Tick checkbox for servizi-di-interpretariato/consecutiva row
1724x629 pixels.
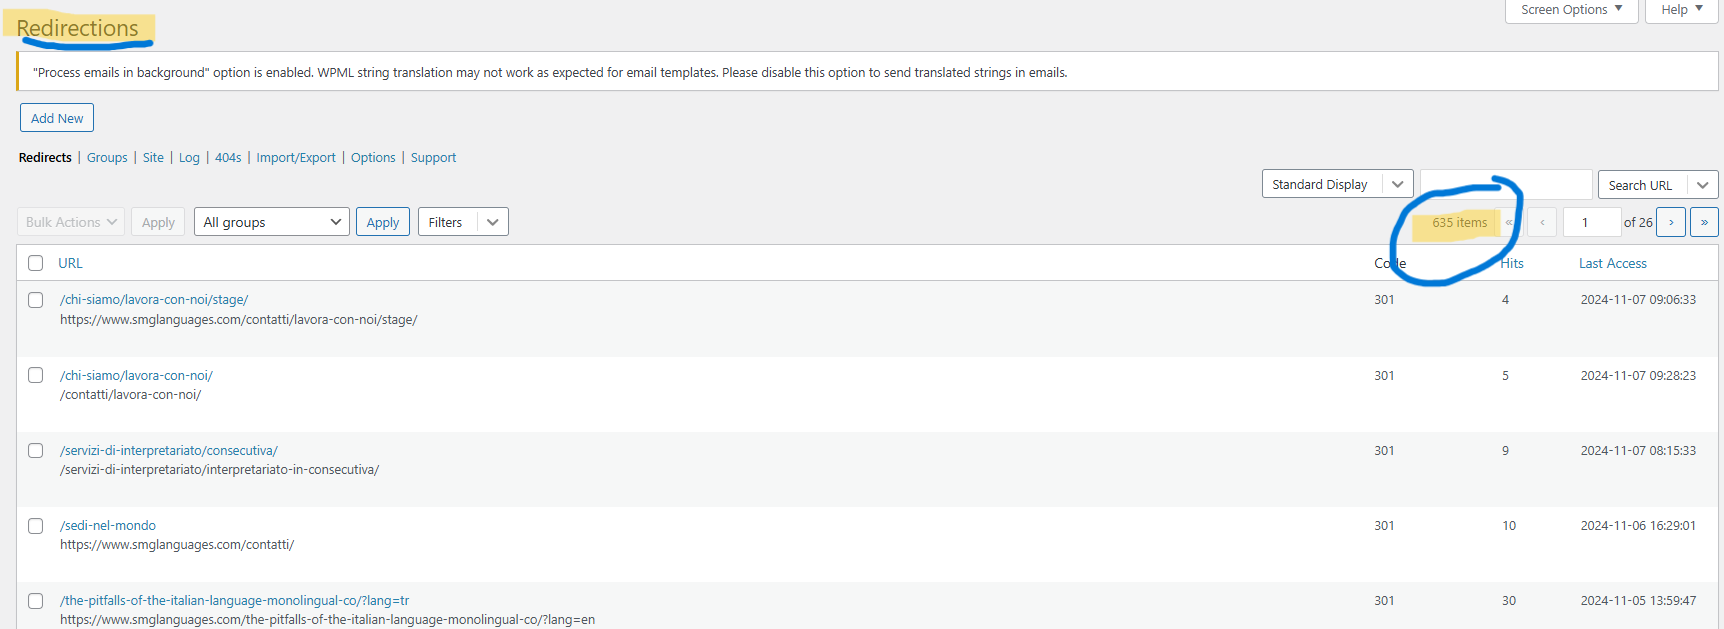click(36, 451)
